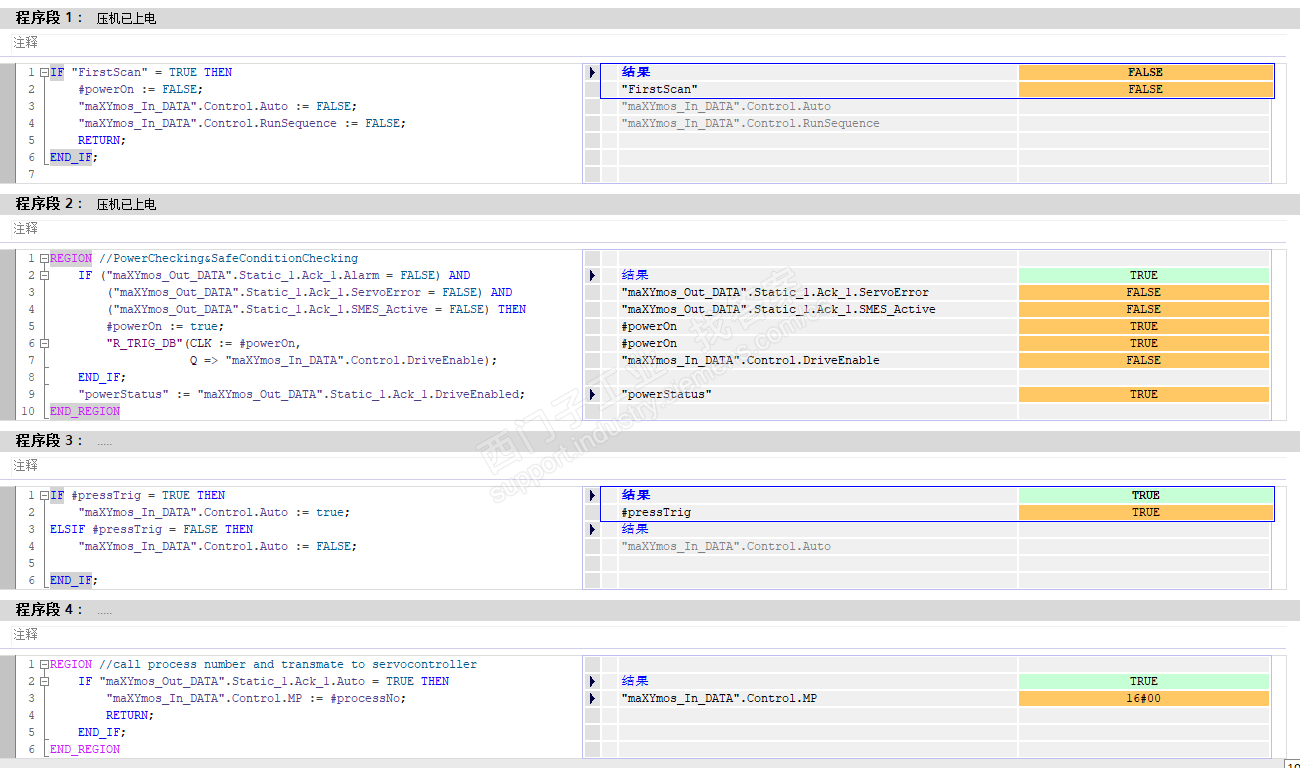1300x768 pixels.
Task: Click the arrow beside network 4 结果 row
Action: tap(592, 681)
